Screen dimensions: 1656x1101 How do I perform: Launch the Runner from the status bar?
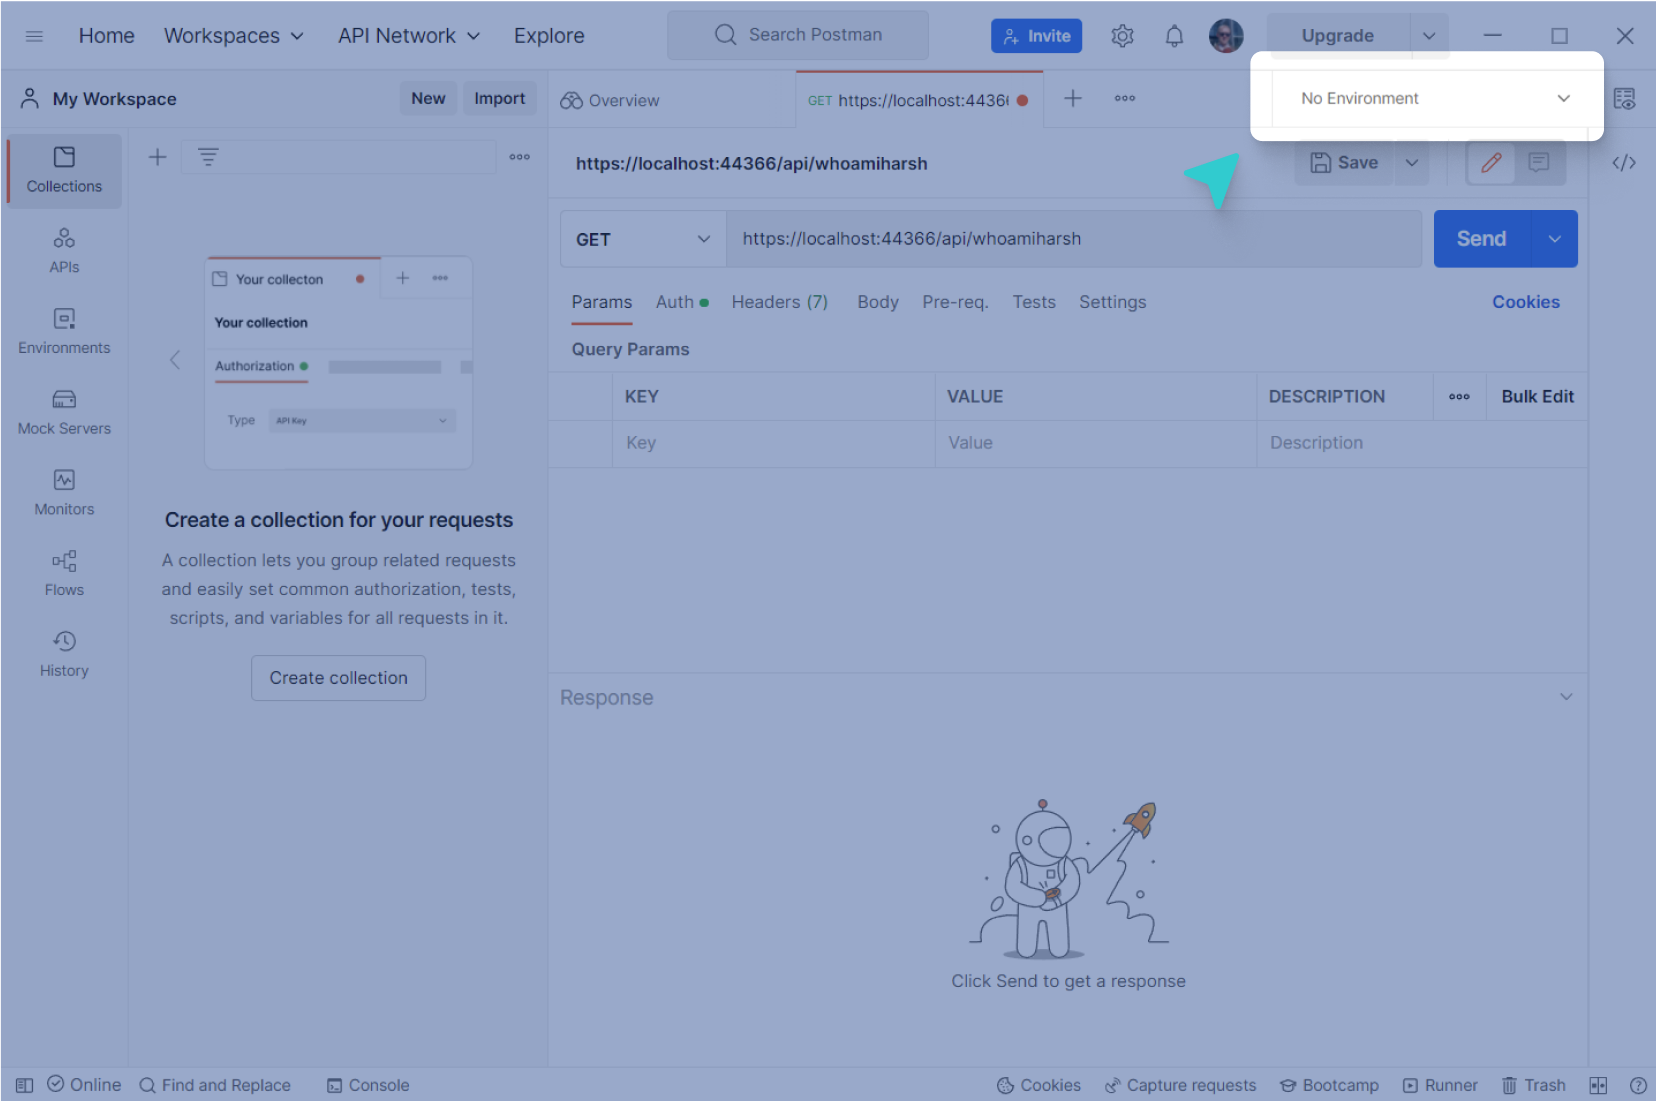click(1440, 1084)
